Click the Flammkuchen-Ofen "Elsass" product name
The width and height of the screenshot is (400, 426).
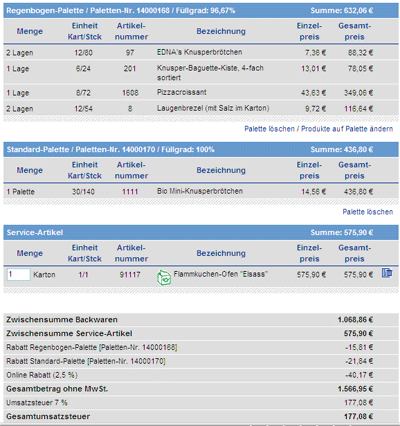coord(220,274)
